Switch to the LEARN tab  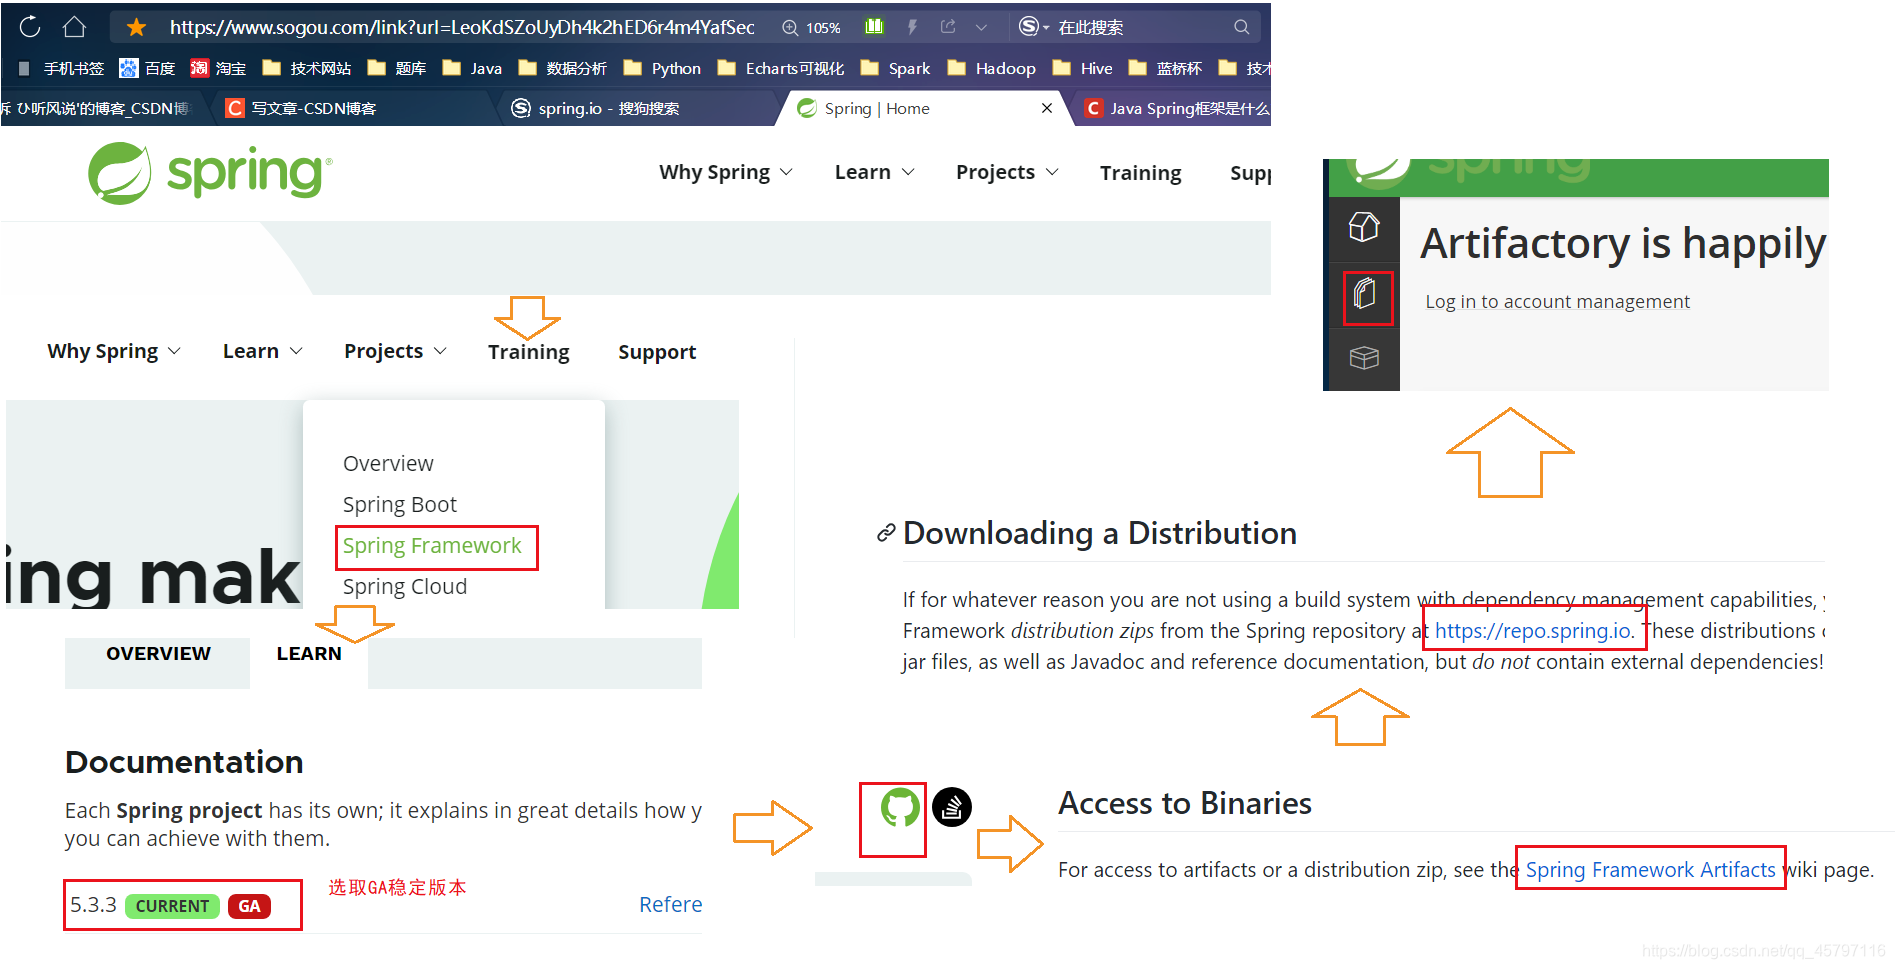[309, 653]
